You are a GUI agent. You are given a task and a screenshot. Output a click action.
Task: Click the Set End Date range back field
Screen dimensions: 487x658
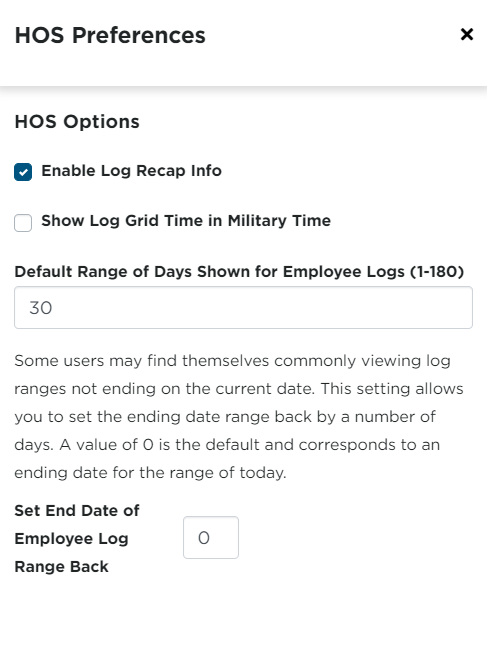tap(211, 538)
